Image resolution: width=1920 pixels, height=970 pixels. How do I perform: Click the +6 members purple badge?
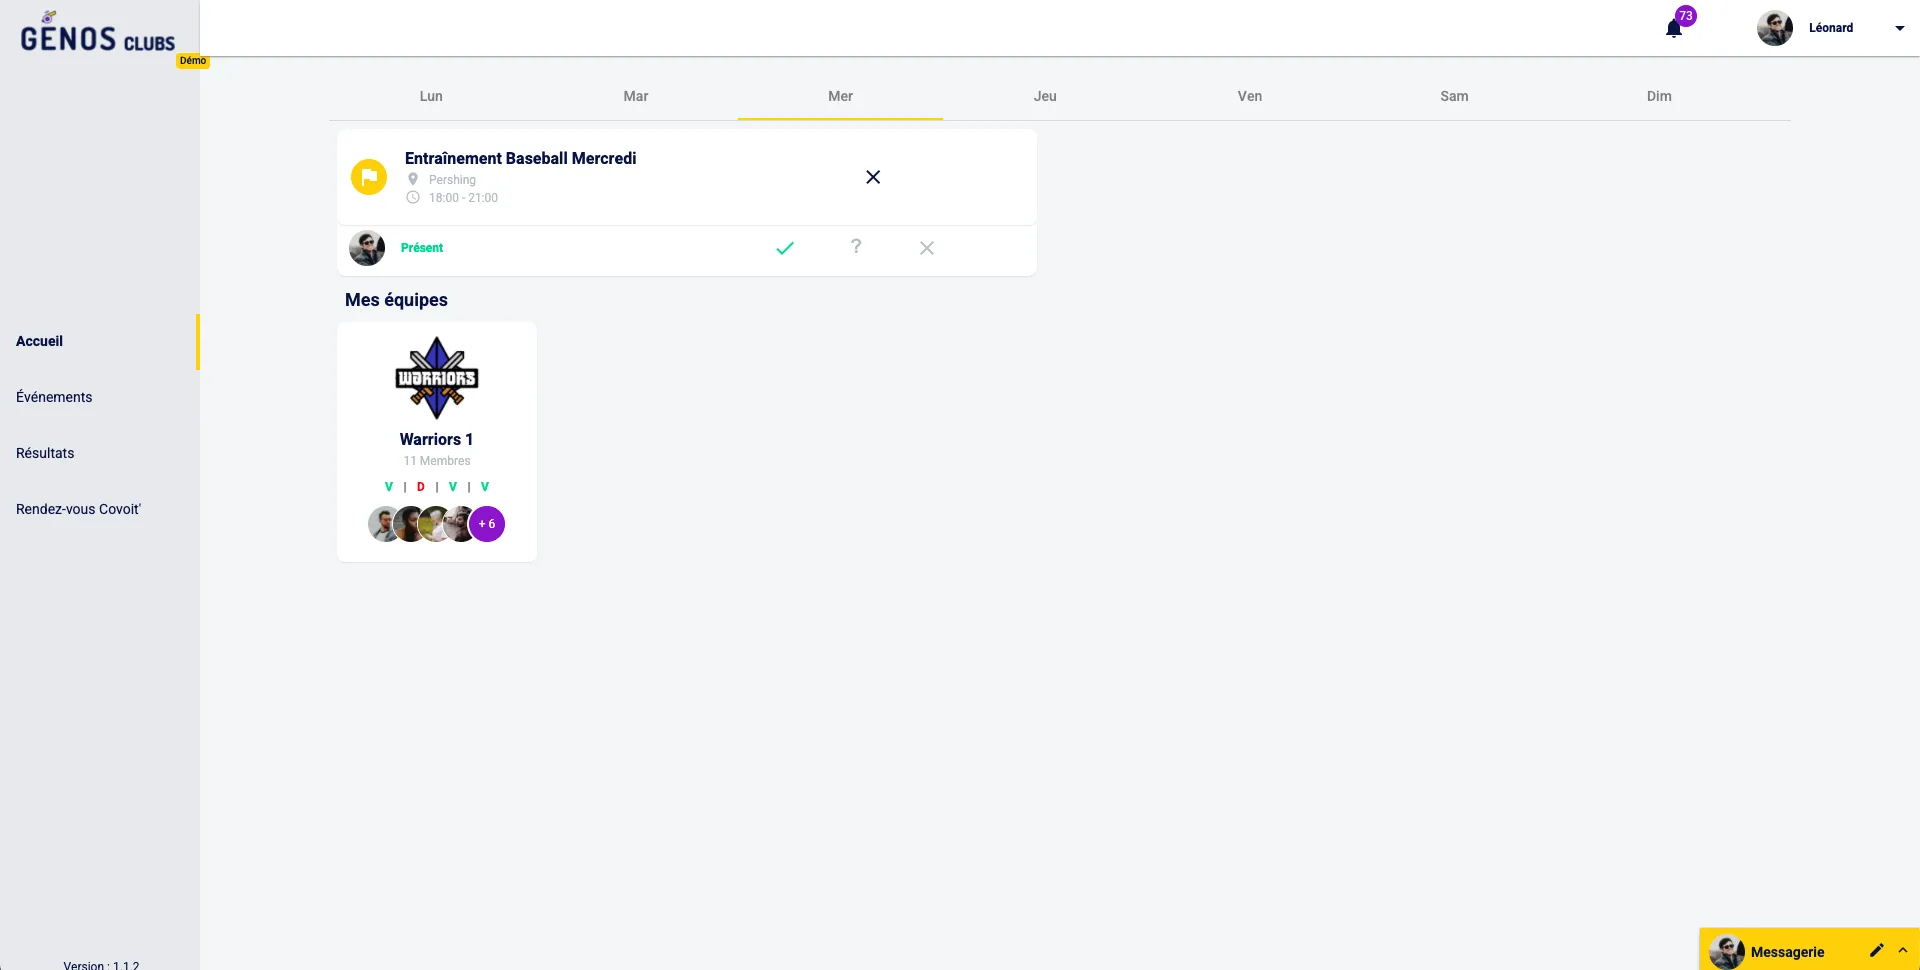click(487, 524)
